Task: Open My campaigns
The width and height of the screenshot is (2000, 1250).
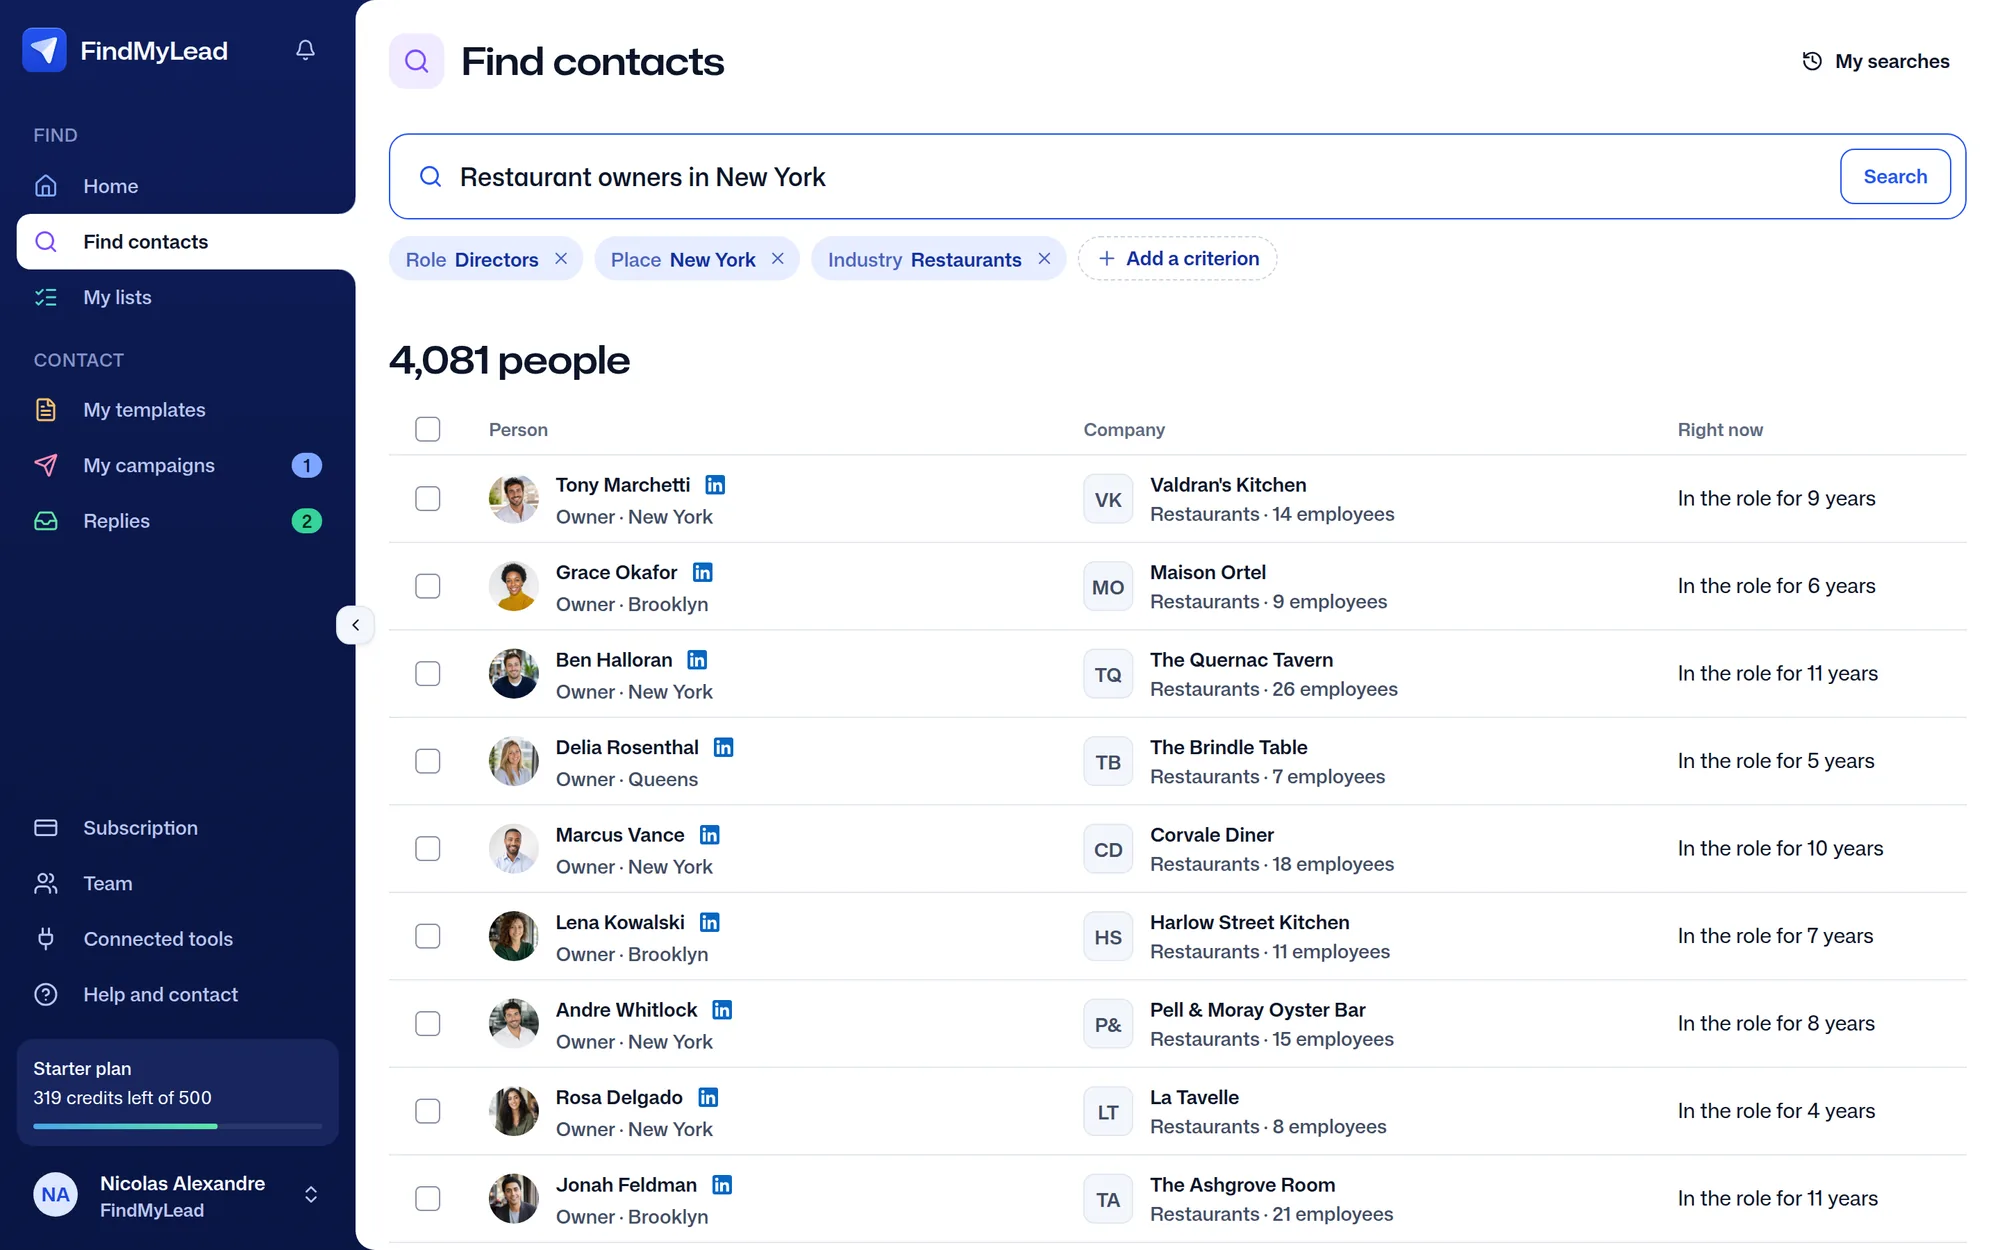Action: point(178,465)
